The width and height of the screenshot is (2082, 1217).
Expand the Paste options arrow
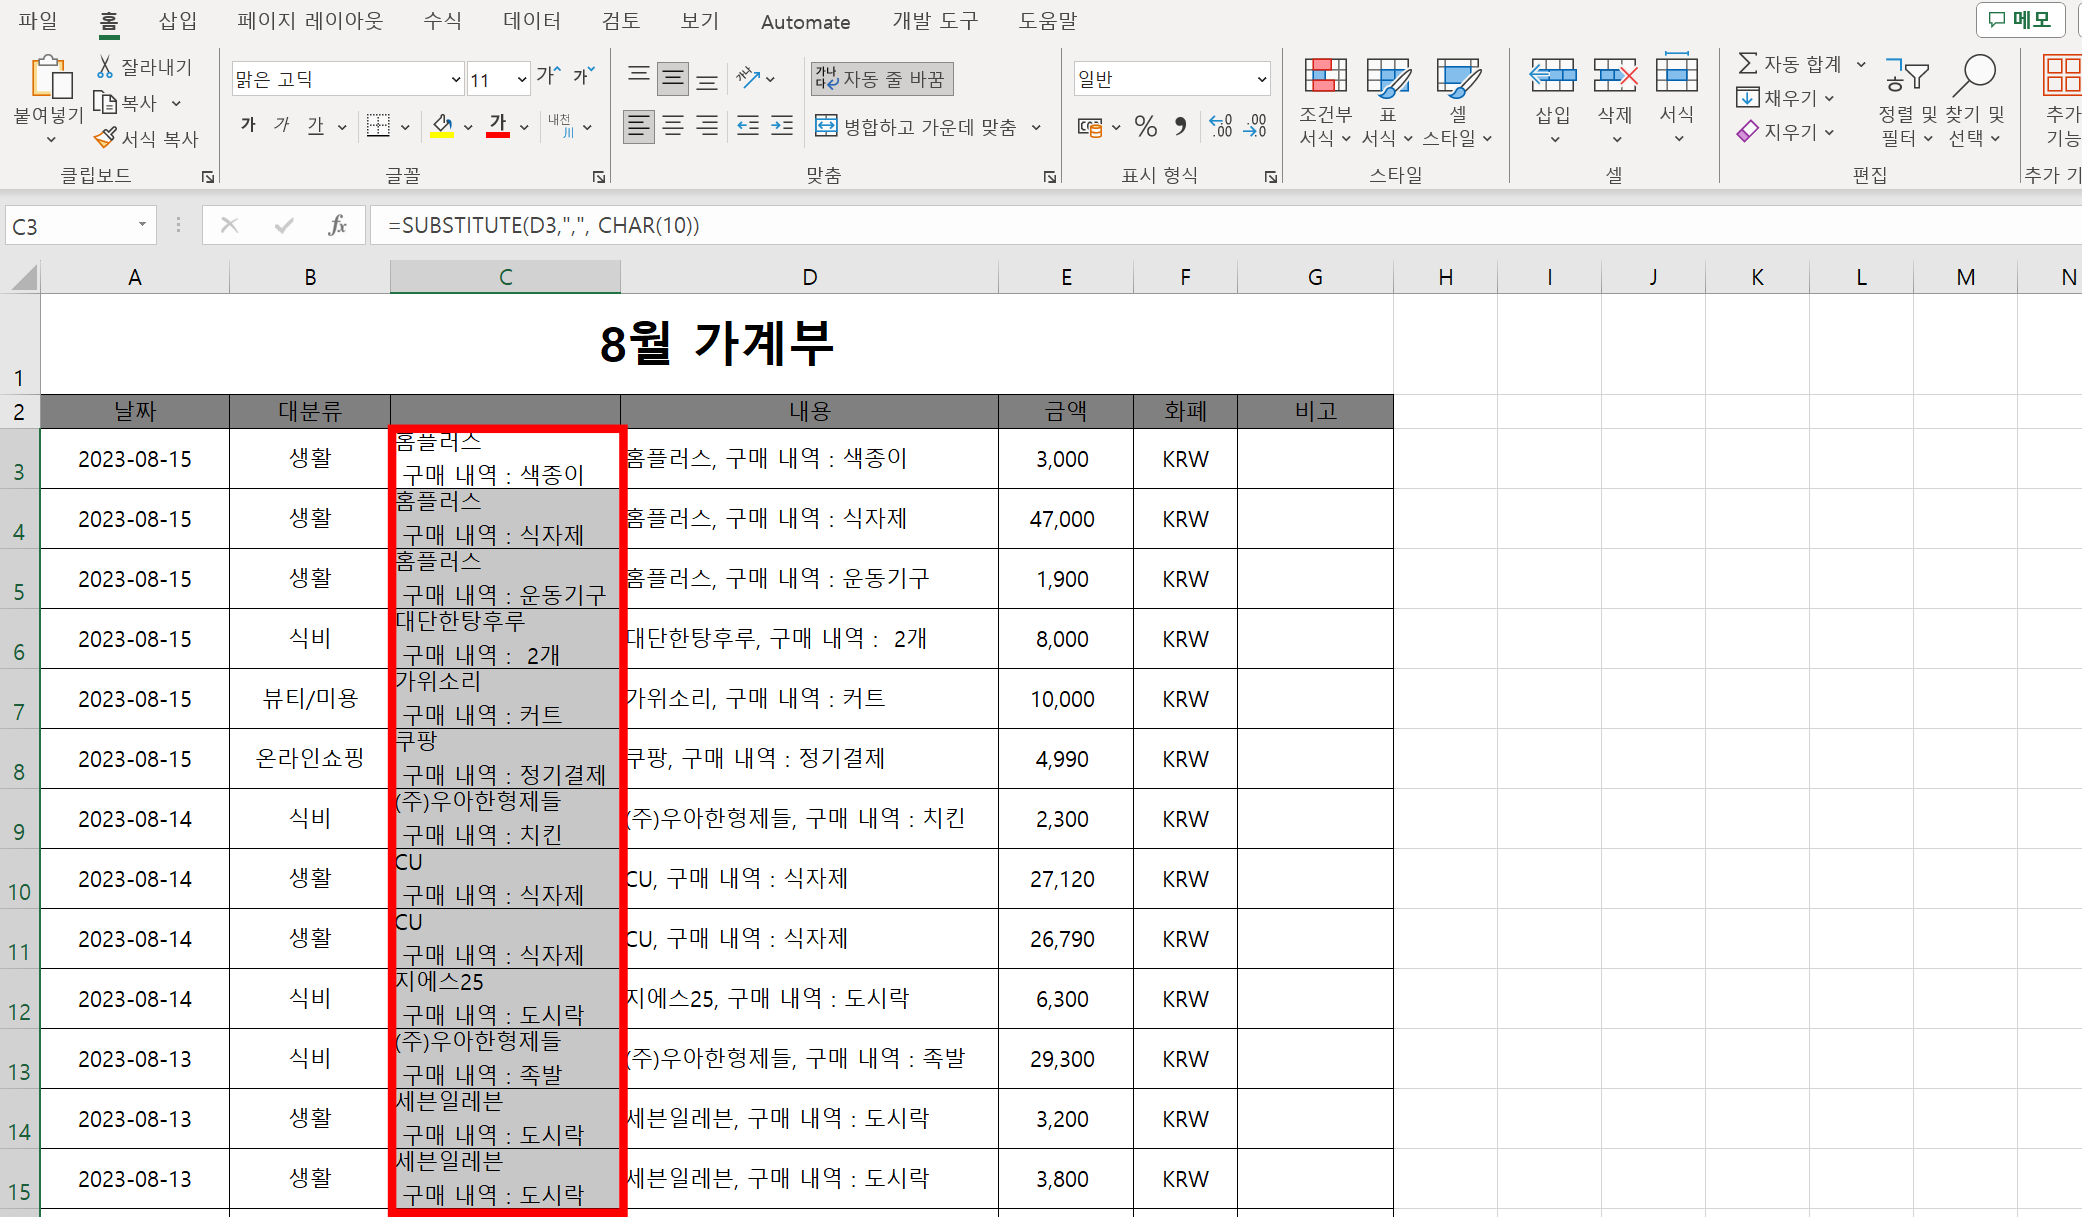[x=50, y=139]
